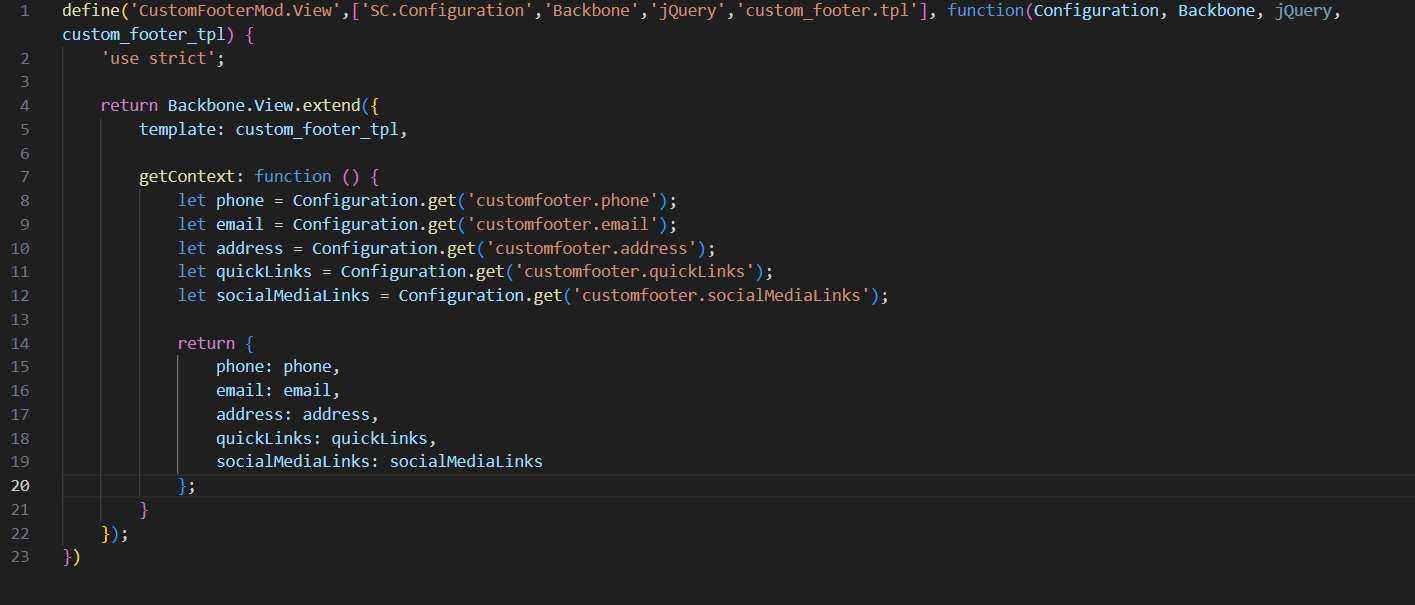Place cursor at closing brace on line 20
Image resolution: width=1415 pixels, height=605 pixels.
(183, 486)
